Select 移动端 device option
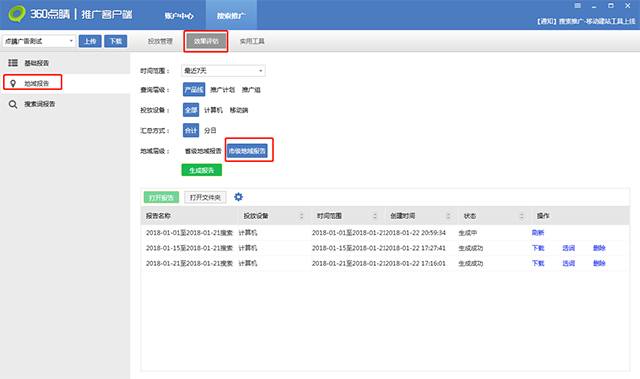 (239, 110)
